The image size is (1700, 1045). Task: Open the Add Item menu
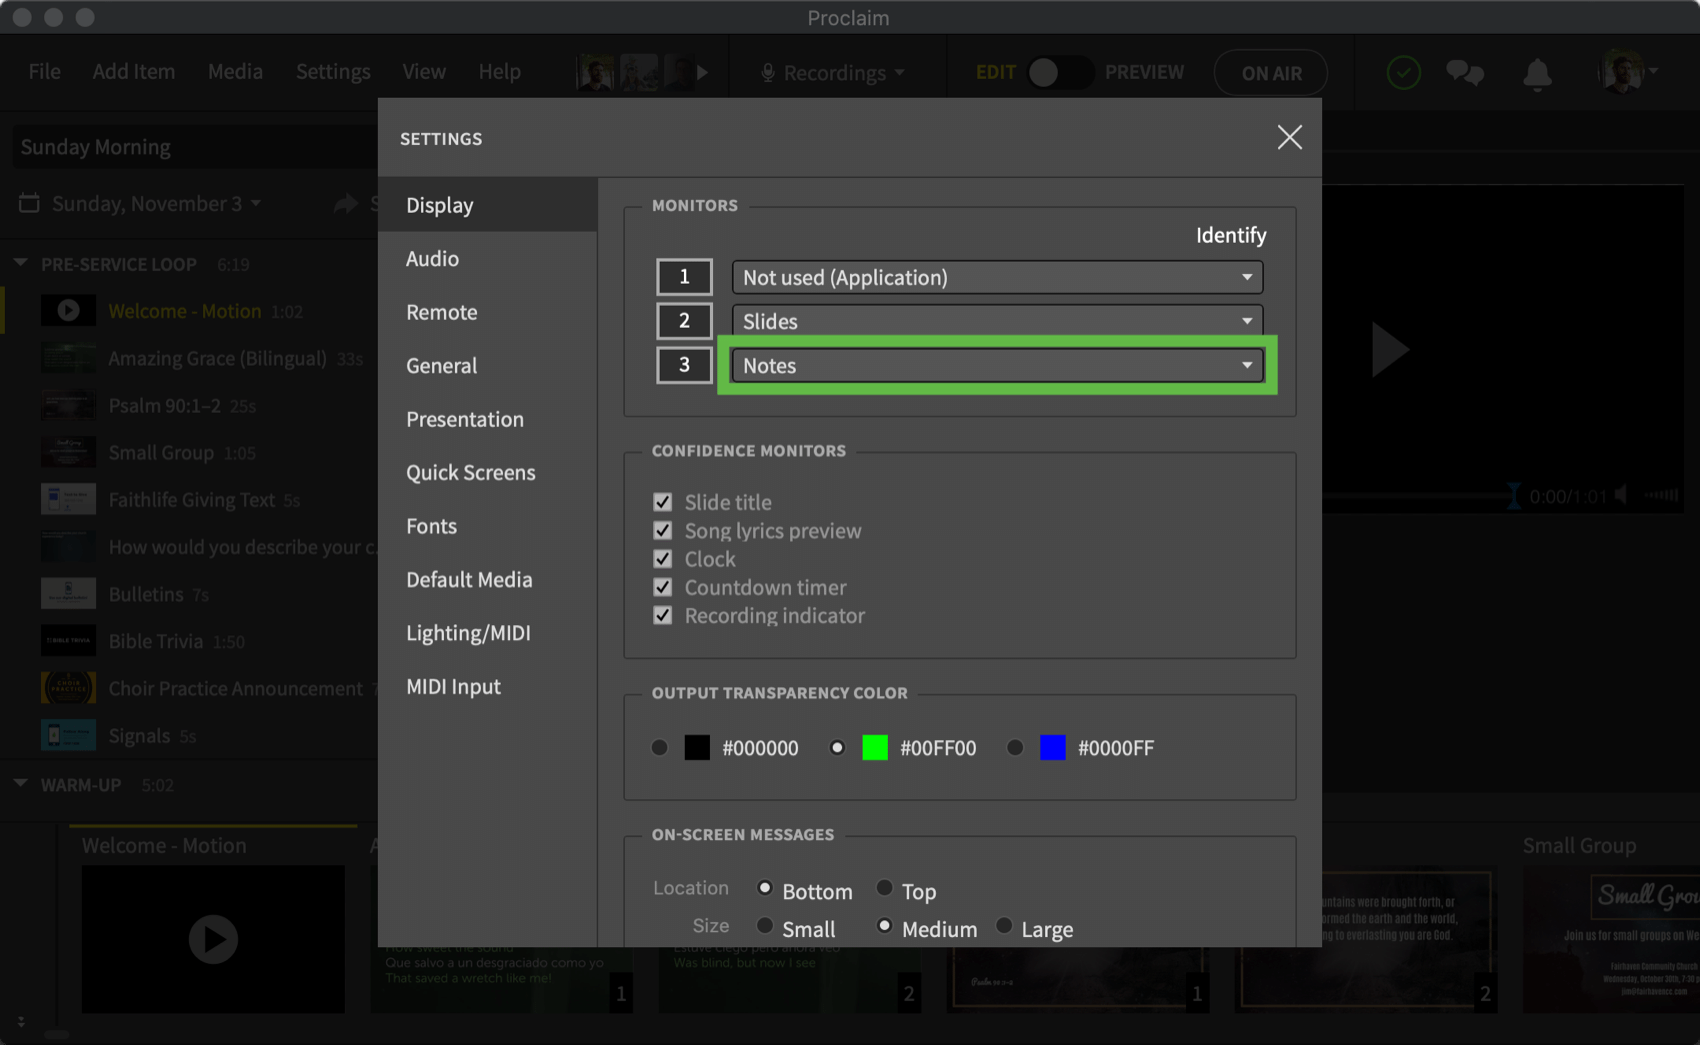pyautogui.click(x=133, y=72)
